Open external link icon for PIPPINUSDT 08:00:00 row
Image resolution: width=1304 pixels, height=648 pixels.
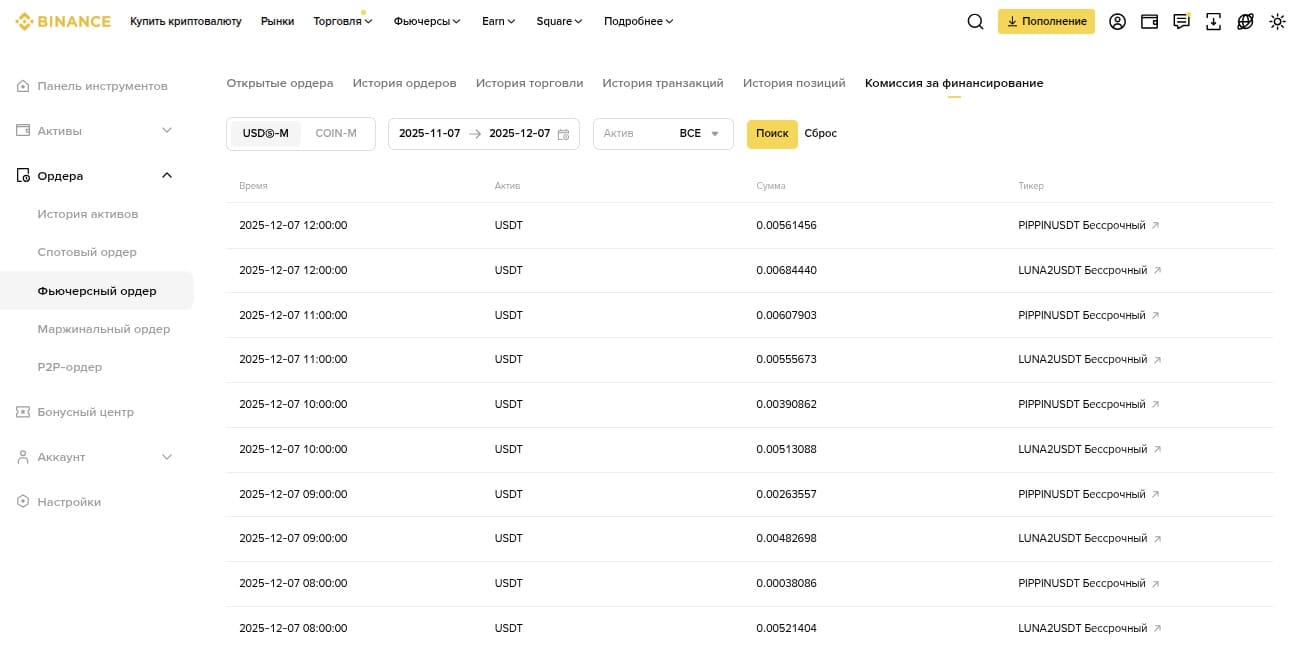point(1156,584)
